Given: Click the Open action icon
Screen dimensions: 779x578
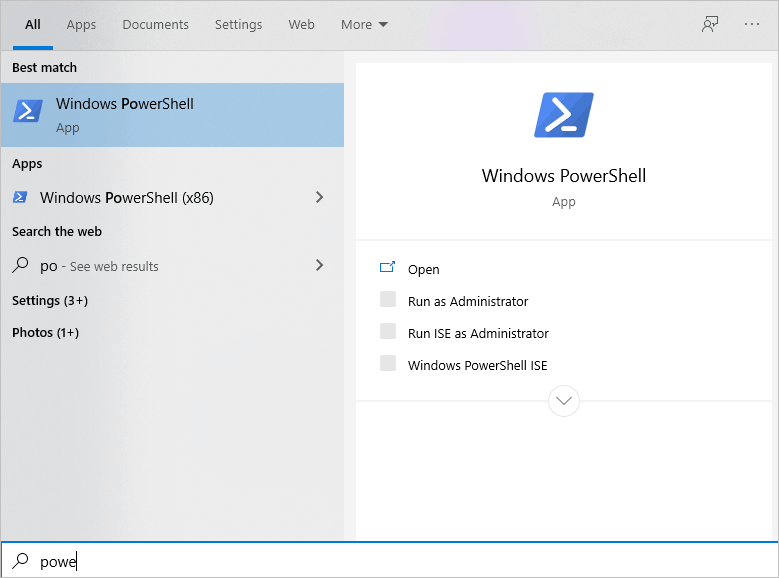Looking at the screenshot, I should [388, 267].
